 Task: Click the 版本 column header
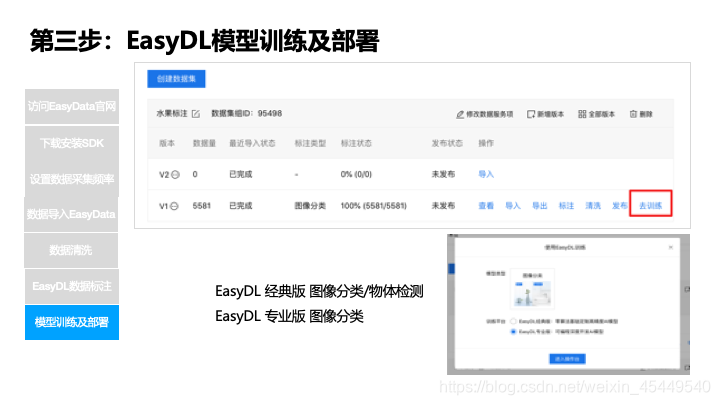167,143
